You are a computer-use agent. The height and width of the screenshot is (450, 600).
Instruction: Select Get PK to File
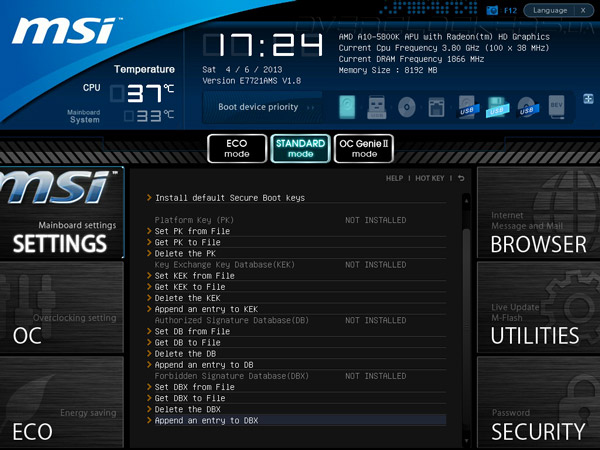pos(297,242)
